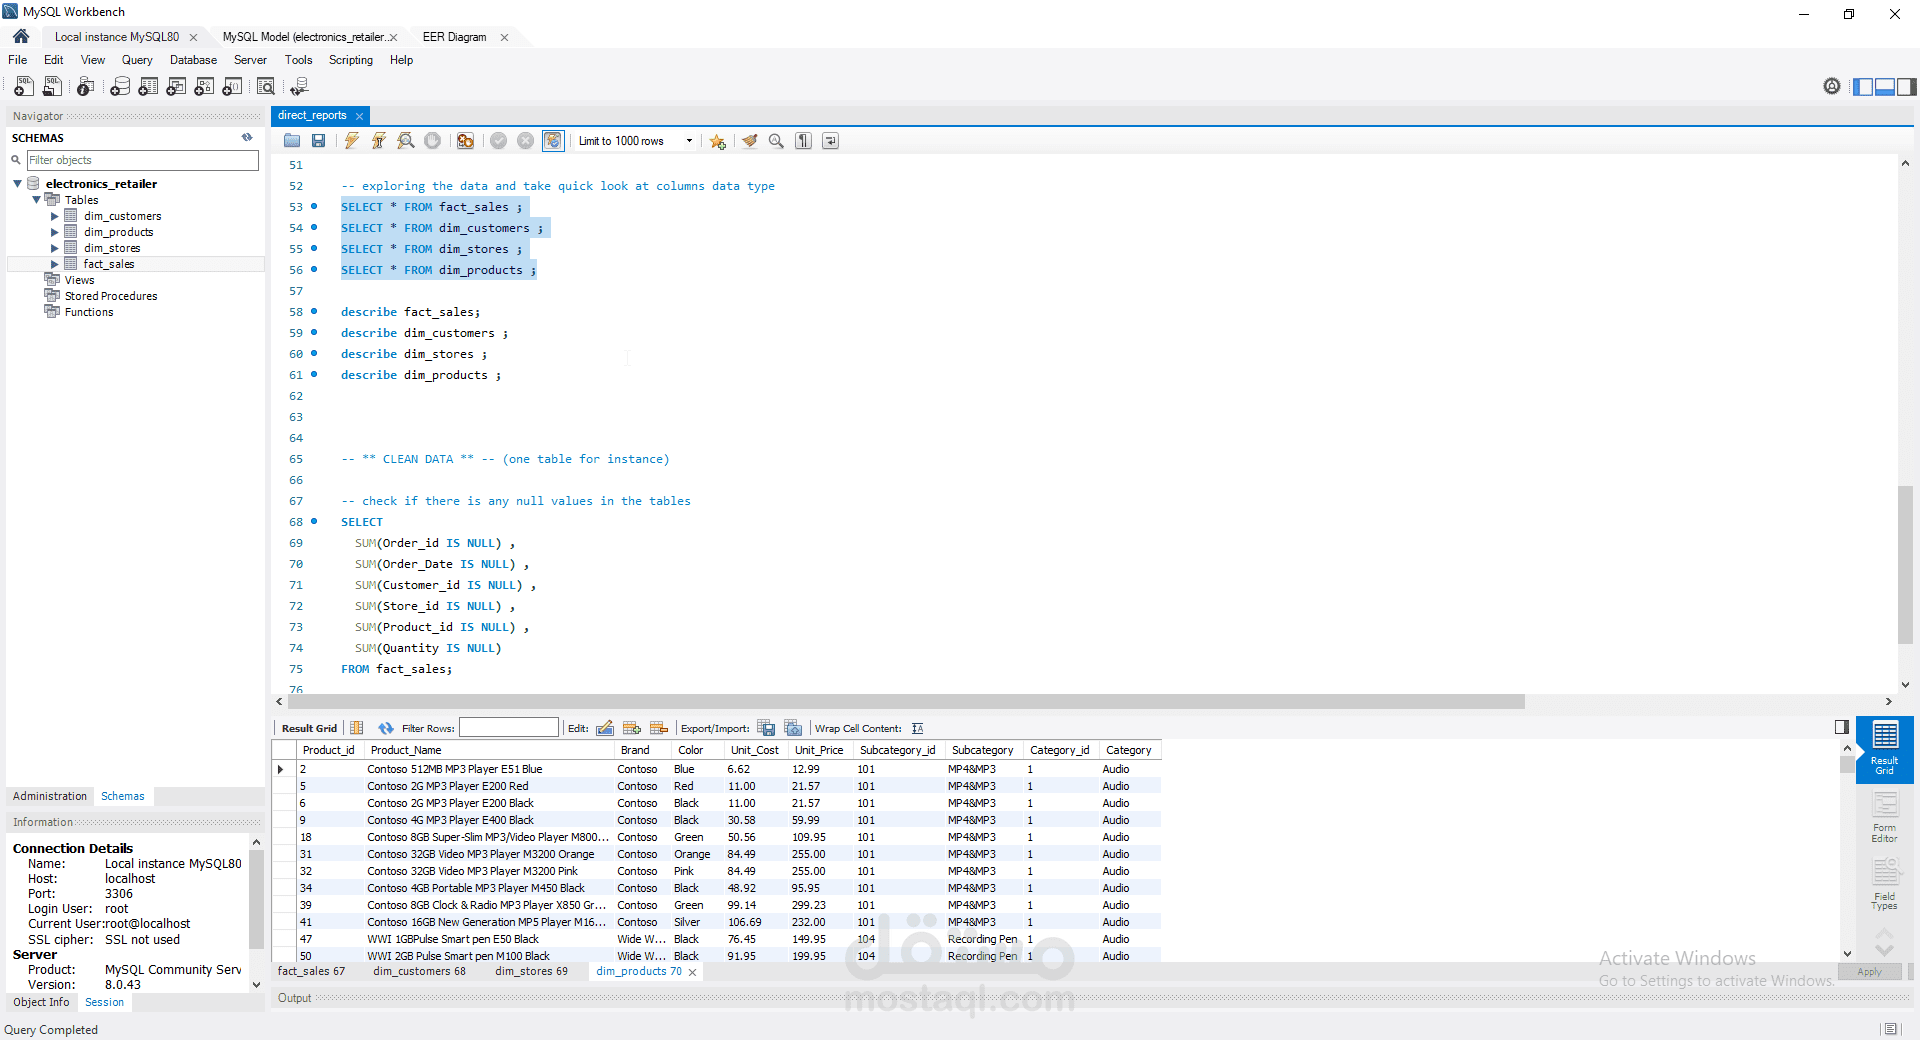Open the Limit to 1000 rows dropdown
1920x1040 pixels.
(x=636, y=141)
